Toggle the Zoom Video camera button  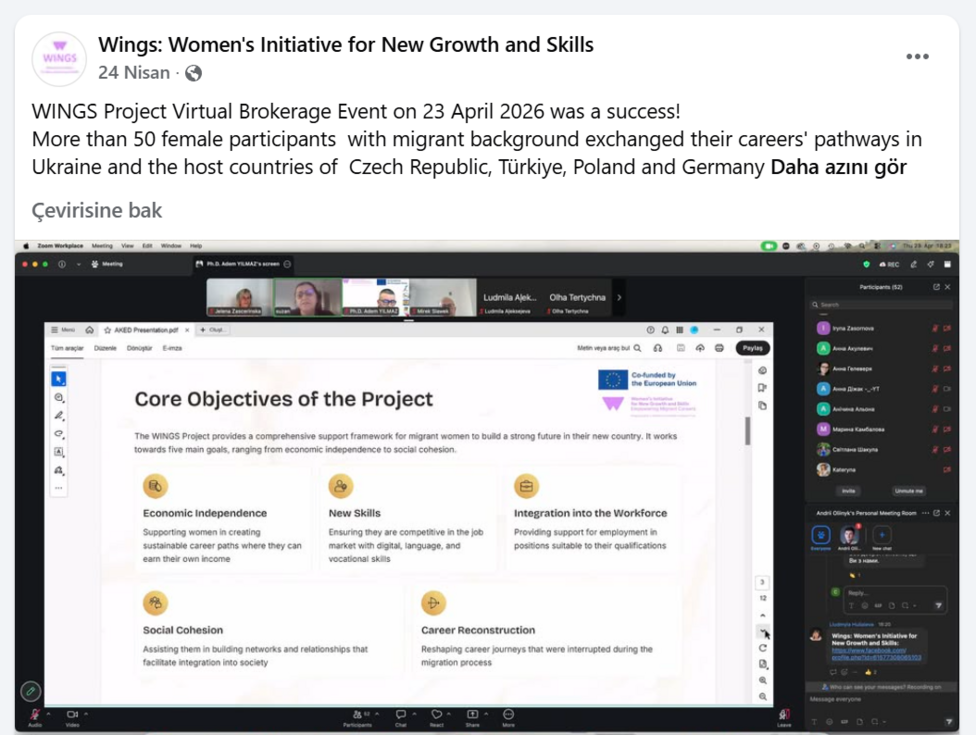pos(72,716)
